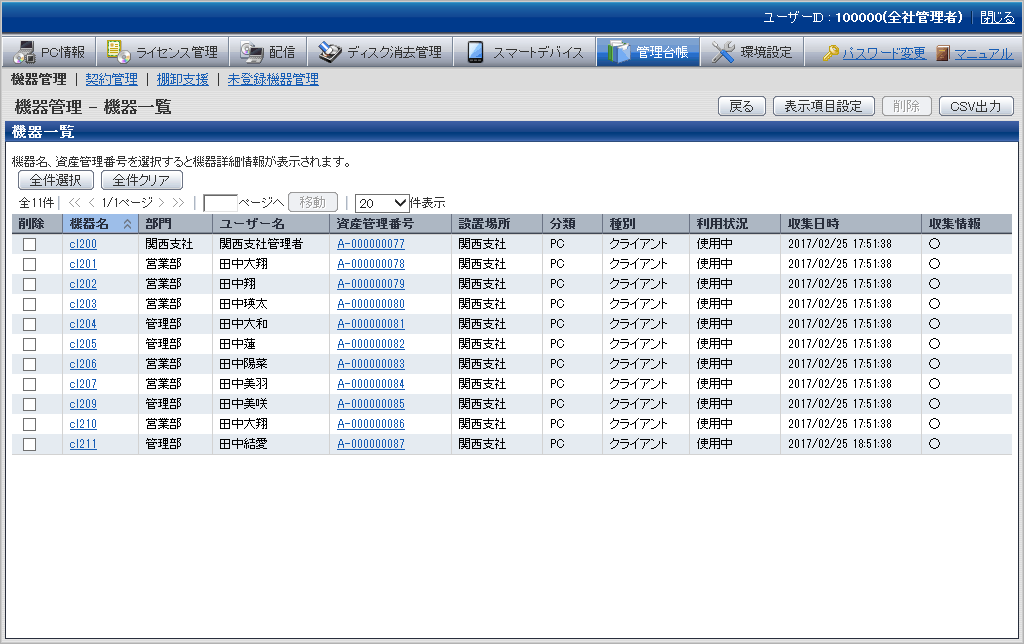Go to the 棚卸支援 submenu
Screen dimensions: 1024x644
(x=182, y=79)
